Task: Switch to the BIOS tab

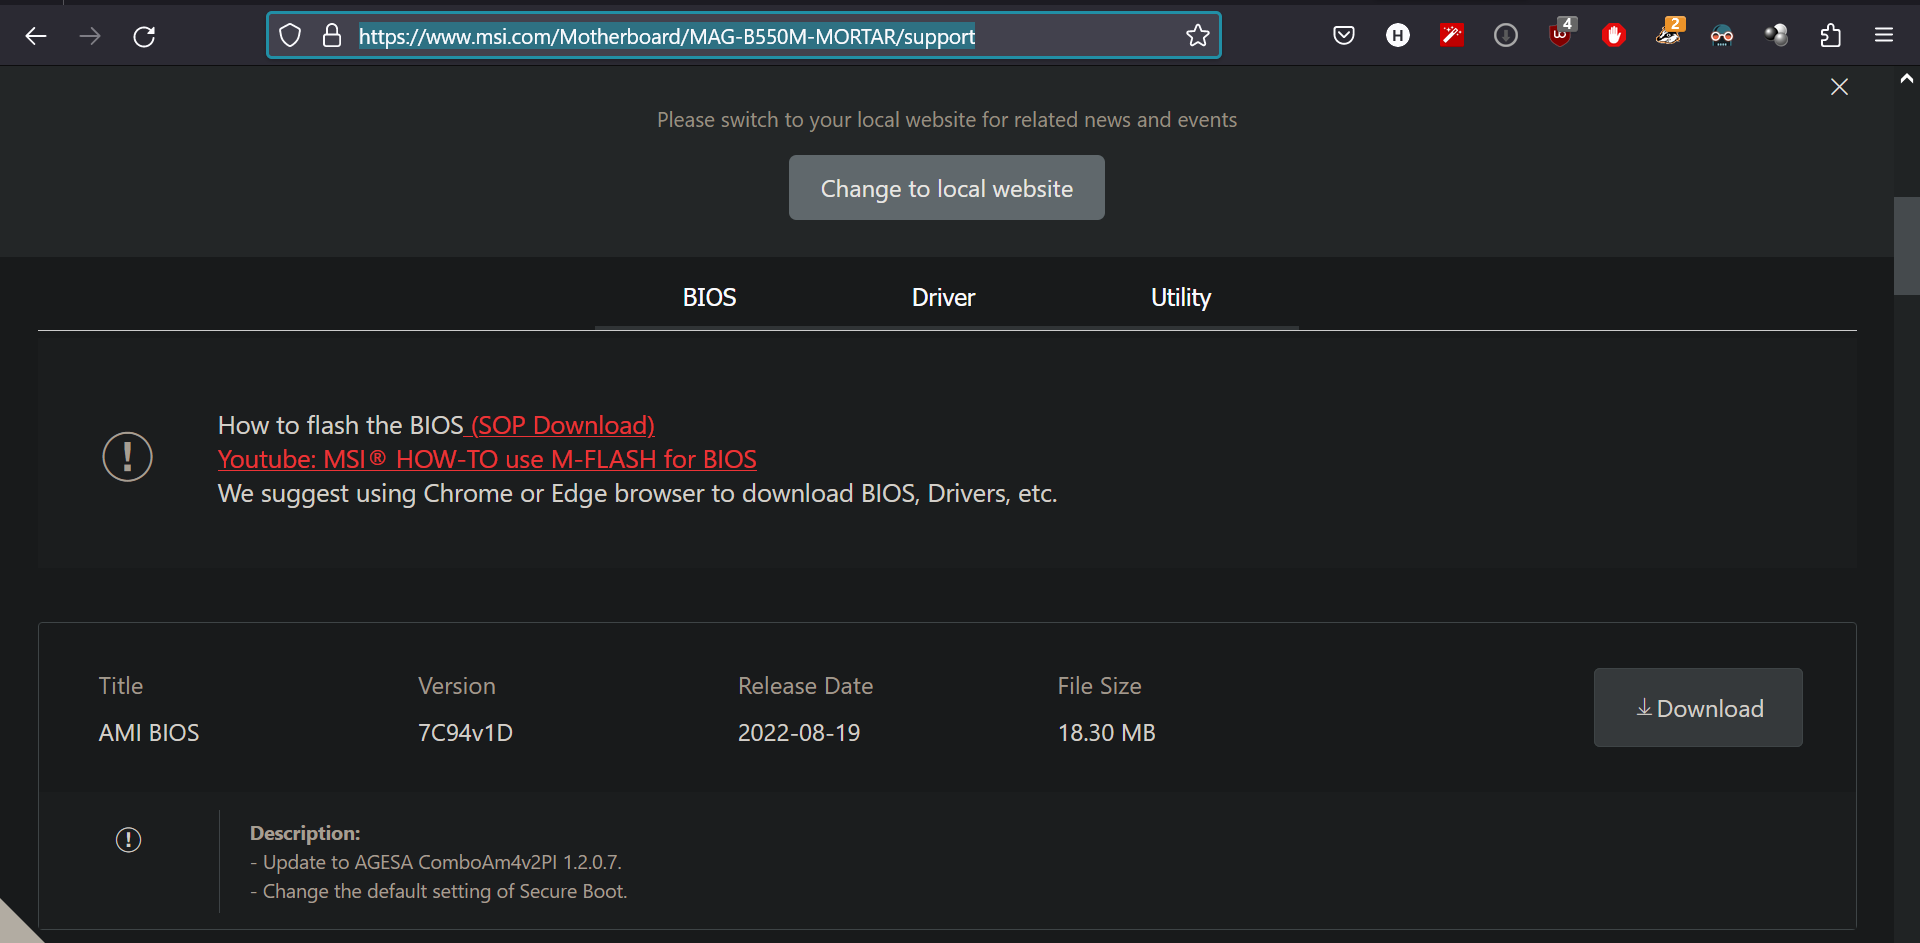Action: point(709,298)
